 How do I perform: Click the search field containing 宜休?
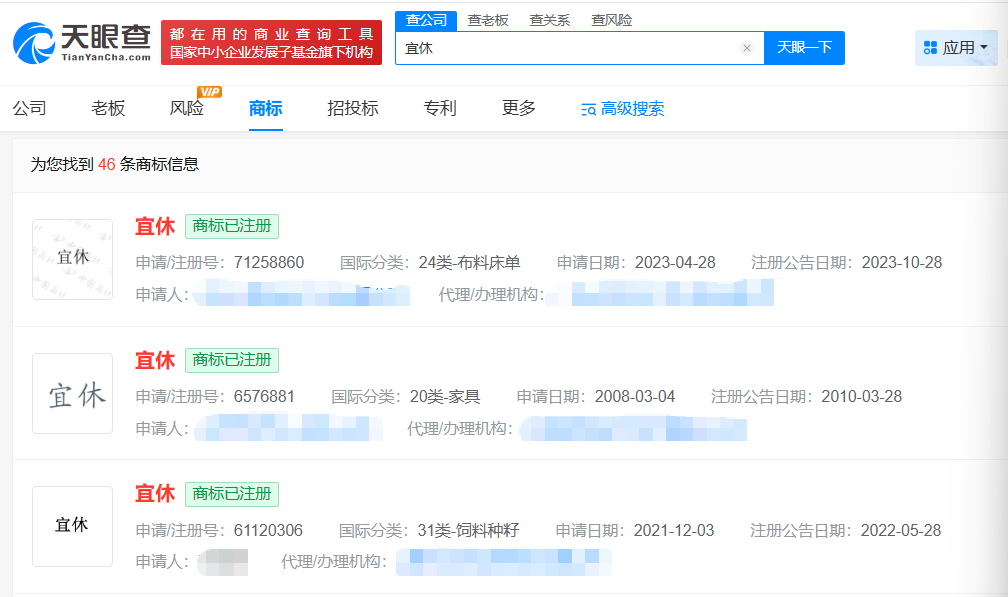pyautogui.click(x=570, y=48)
